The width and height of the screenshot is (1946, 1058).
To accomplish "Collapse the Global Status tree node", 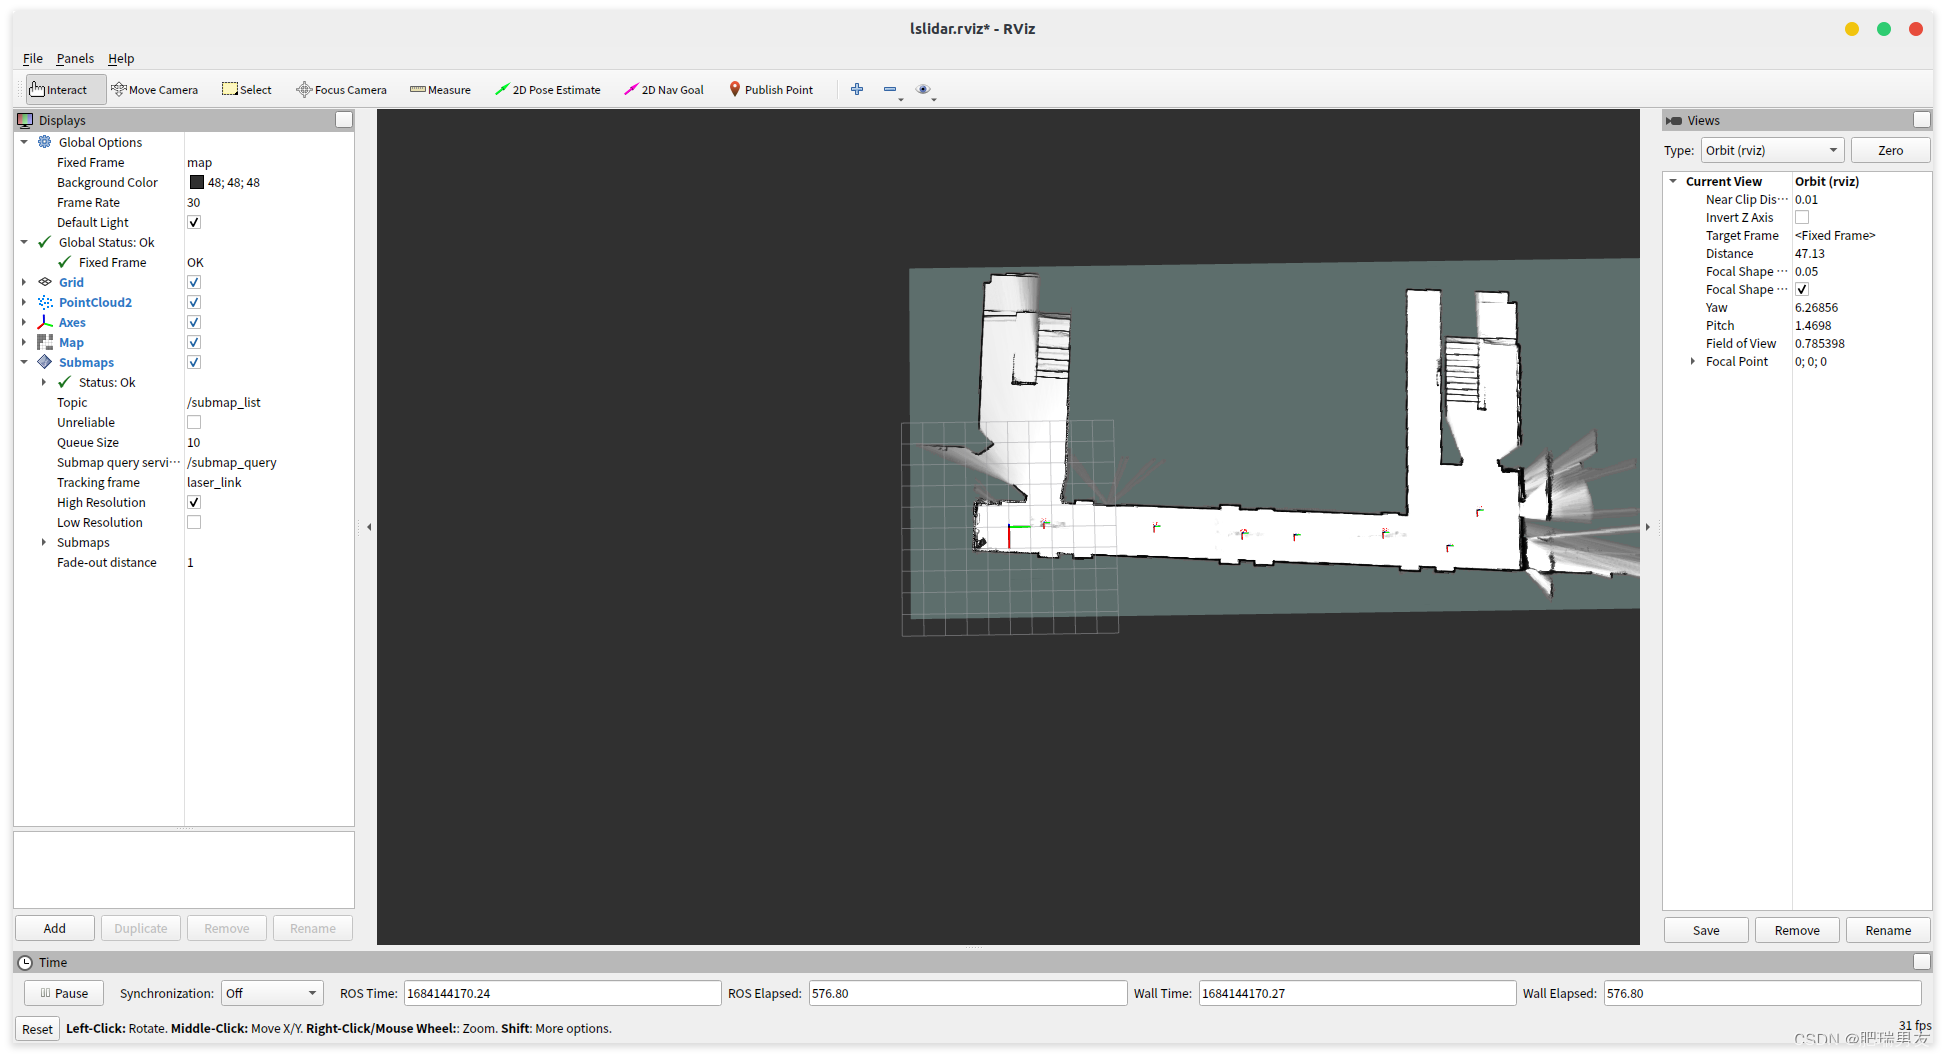I will [24, 242].
